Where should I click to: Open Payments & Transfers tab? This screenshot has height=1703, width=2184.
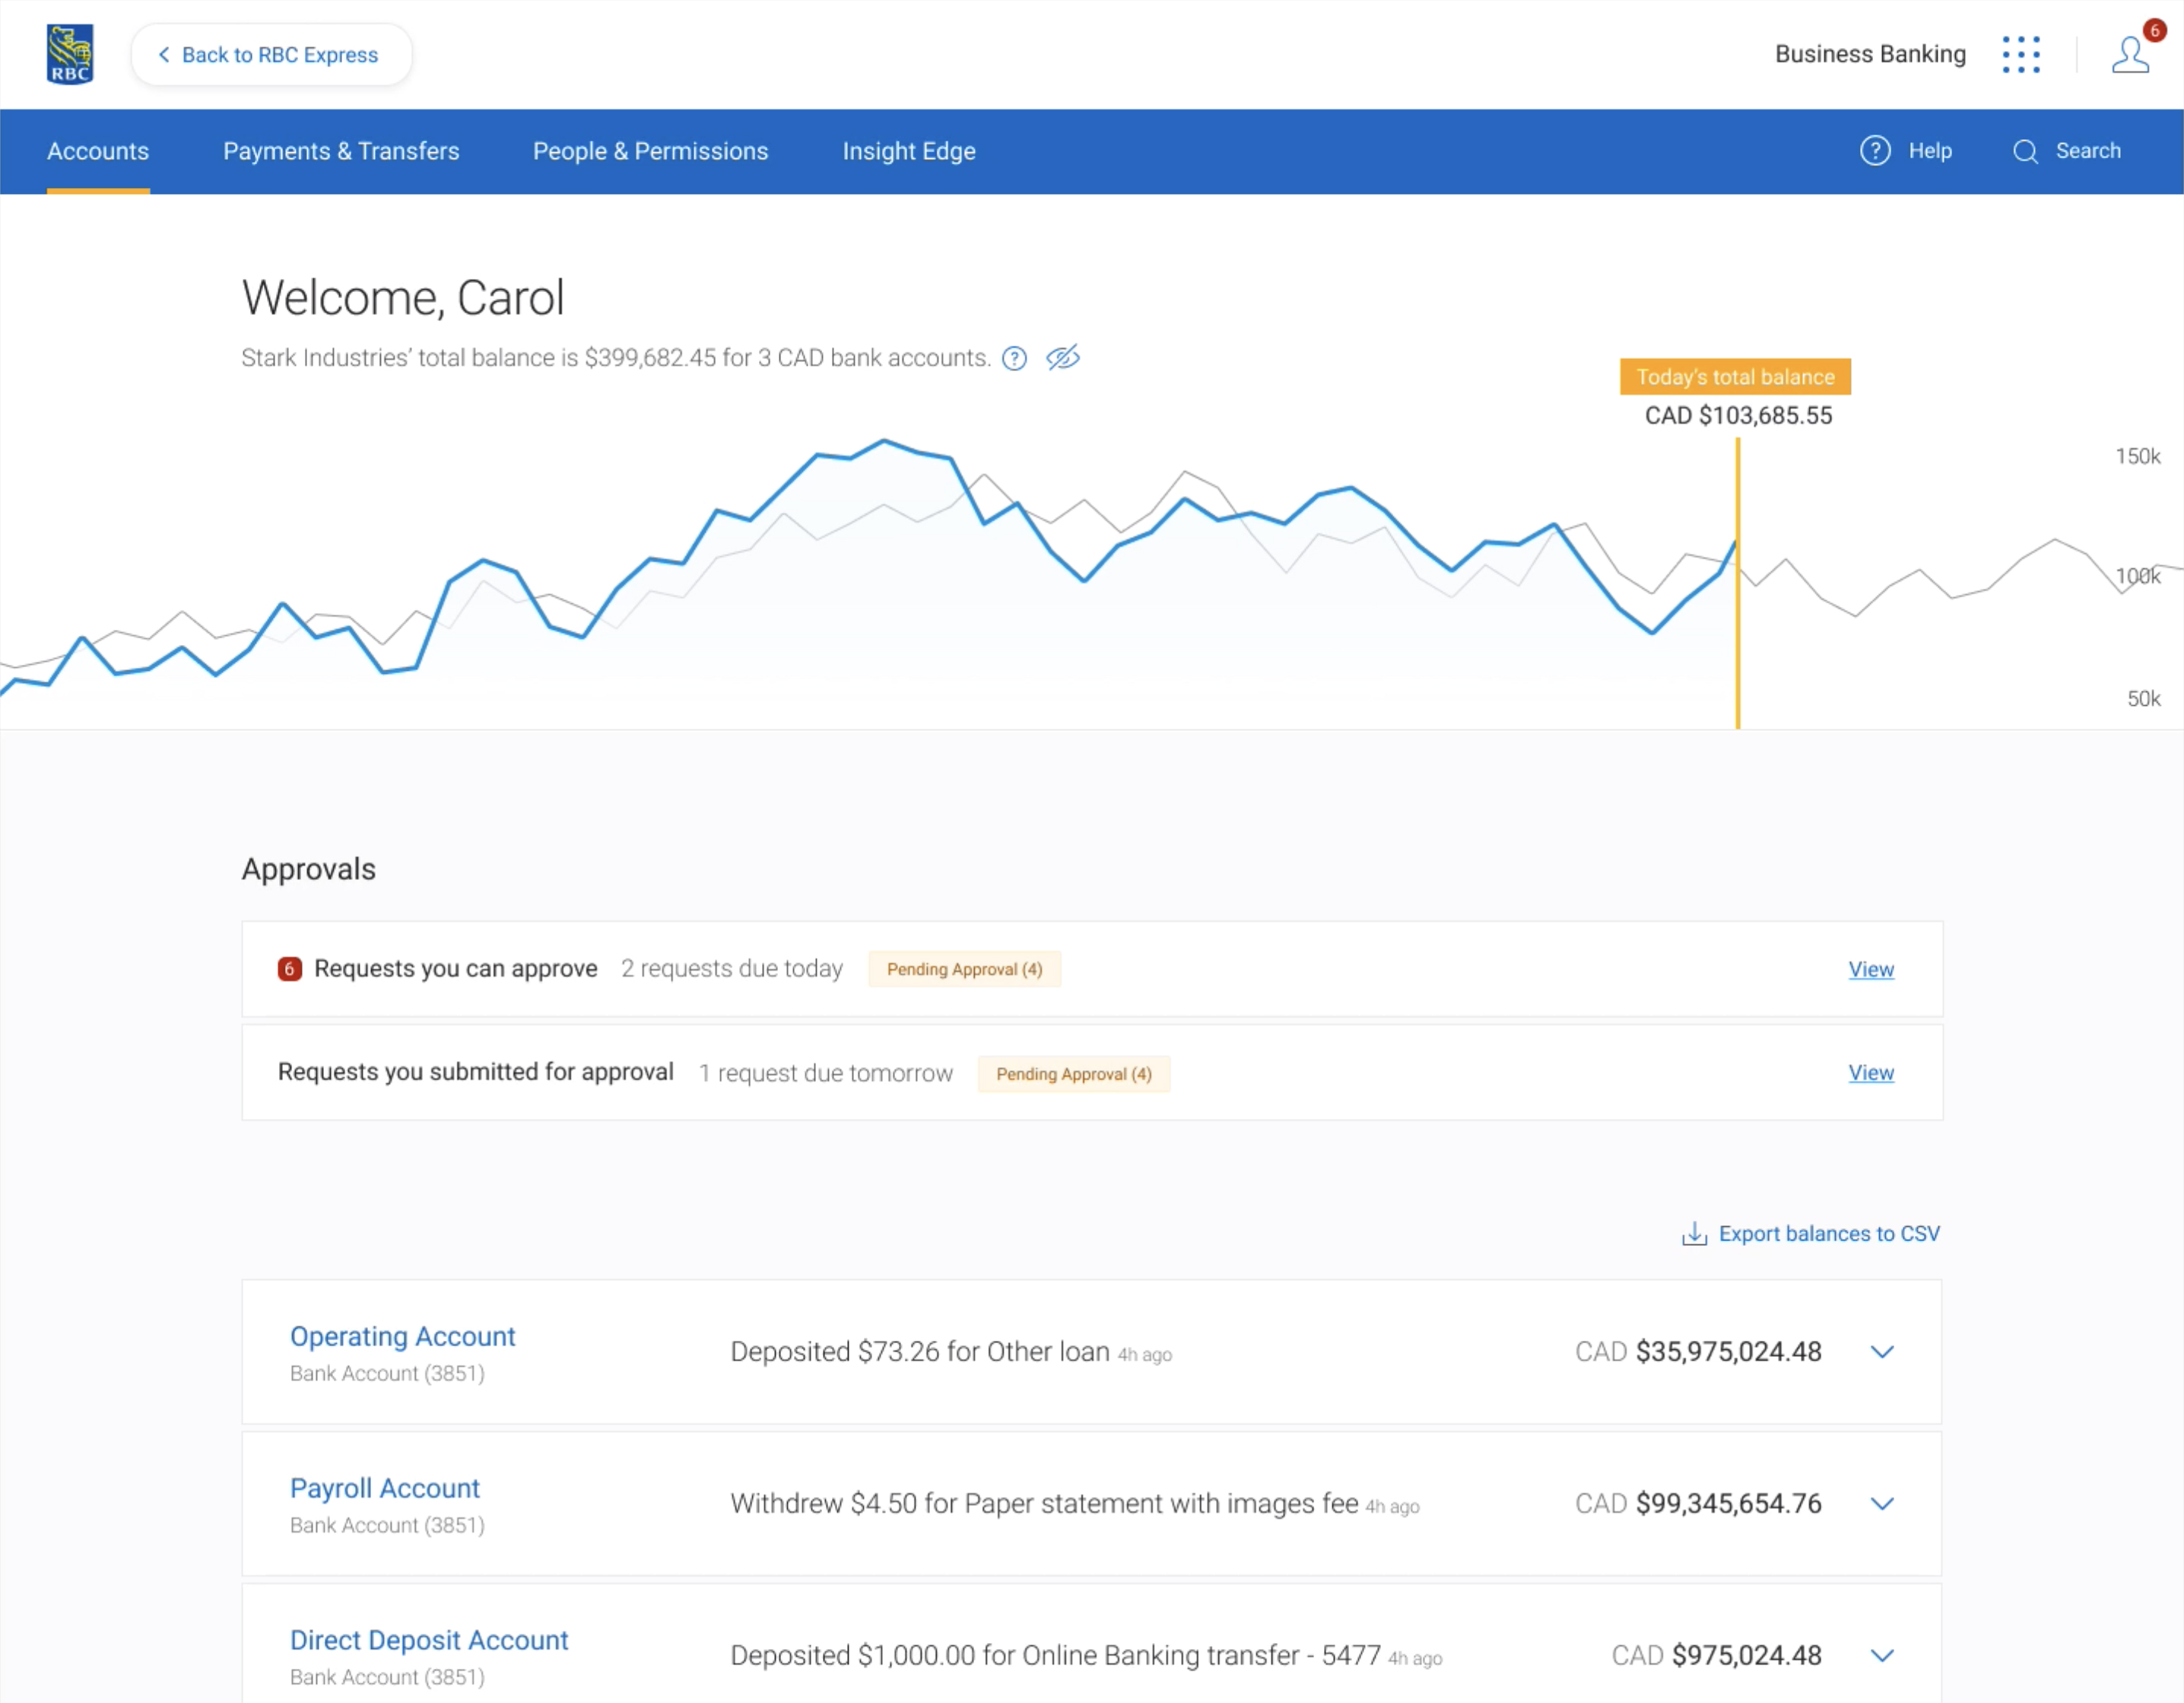pyautogui.click(x=341, y=151)
